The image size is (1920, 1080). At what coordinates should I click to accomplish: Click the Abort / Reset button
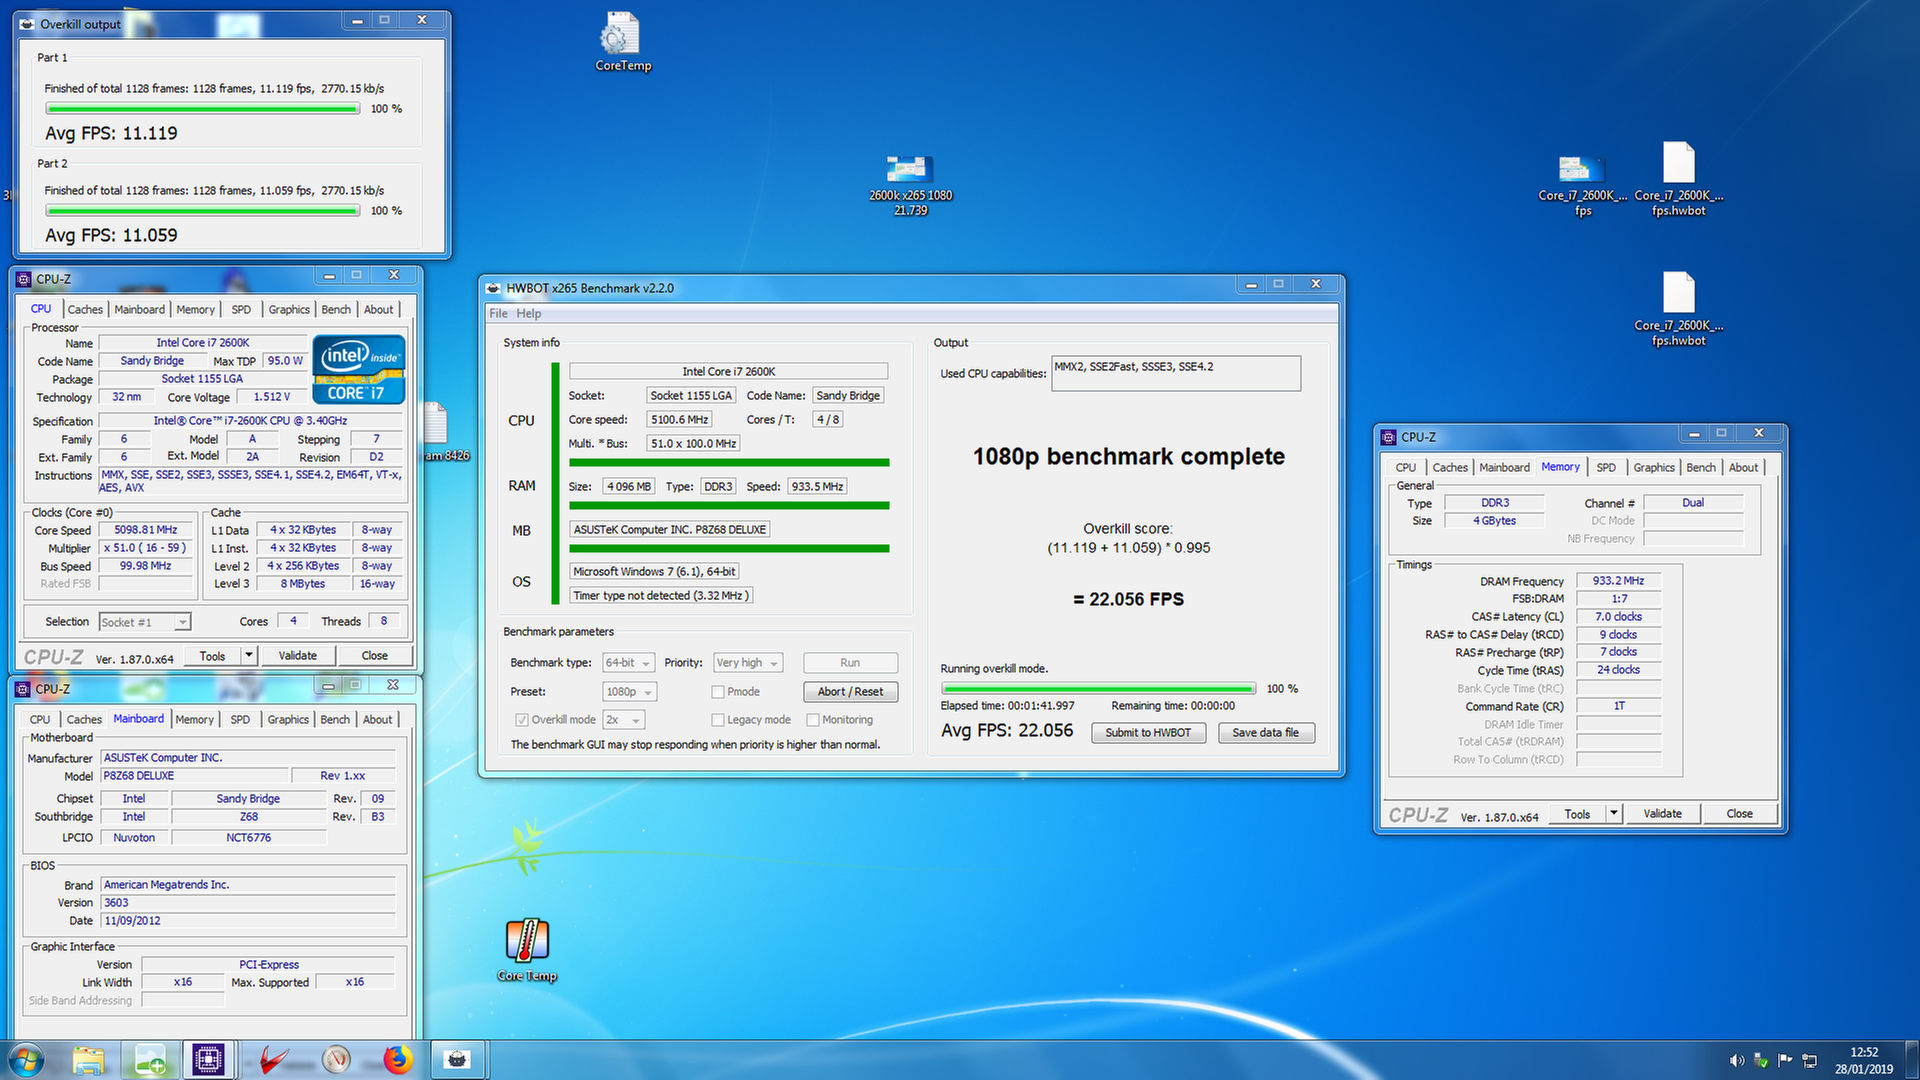[850, 692]
